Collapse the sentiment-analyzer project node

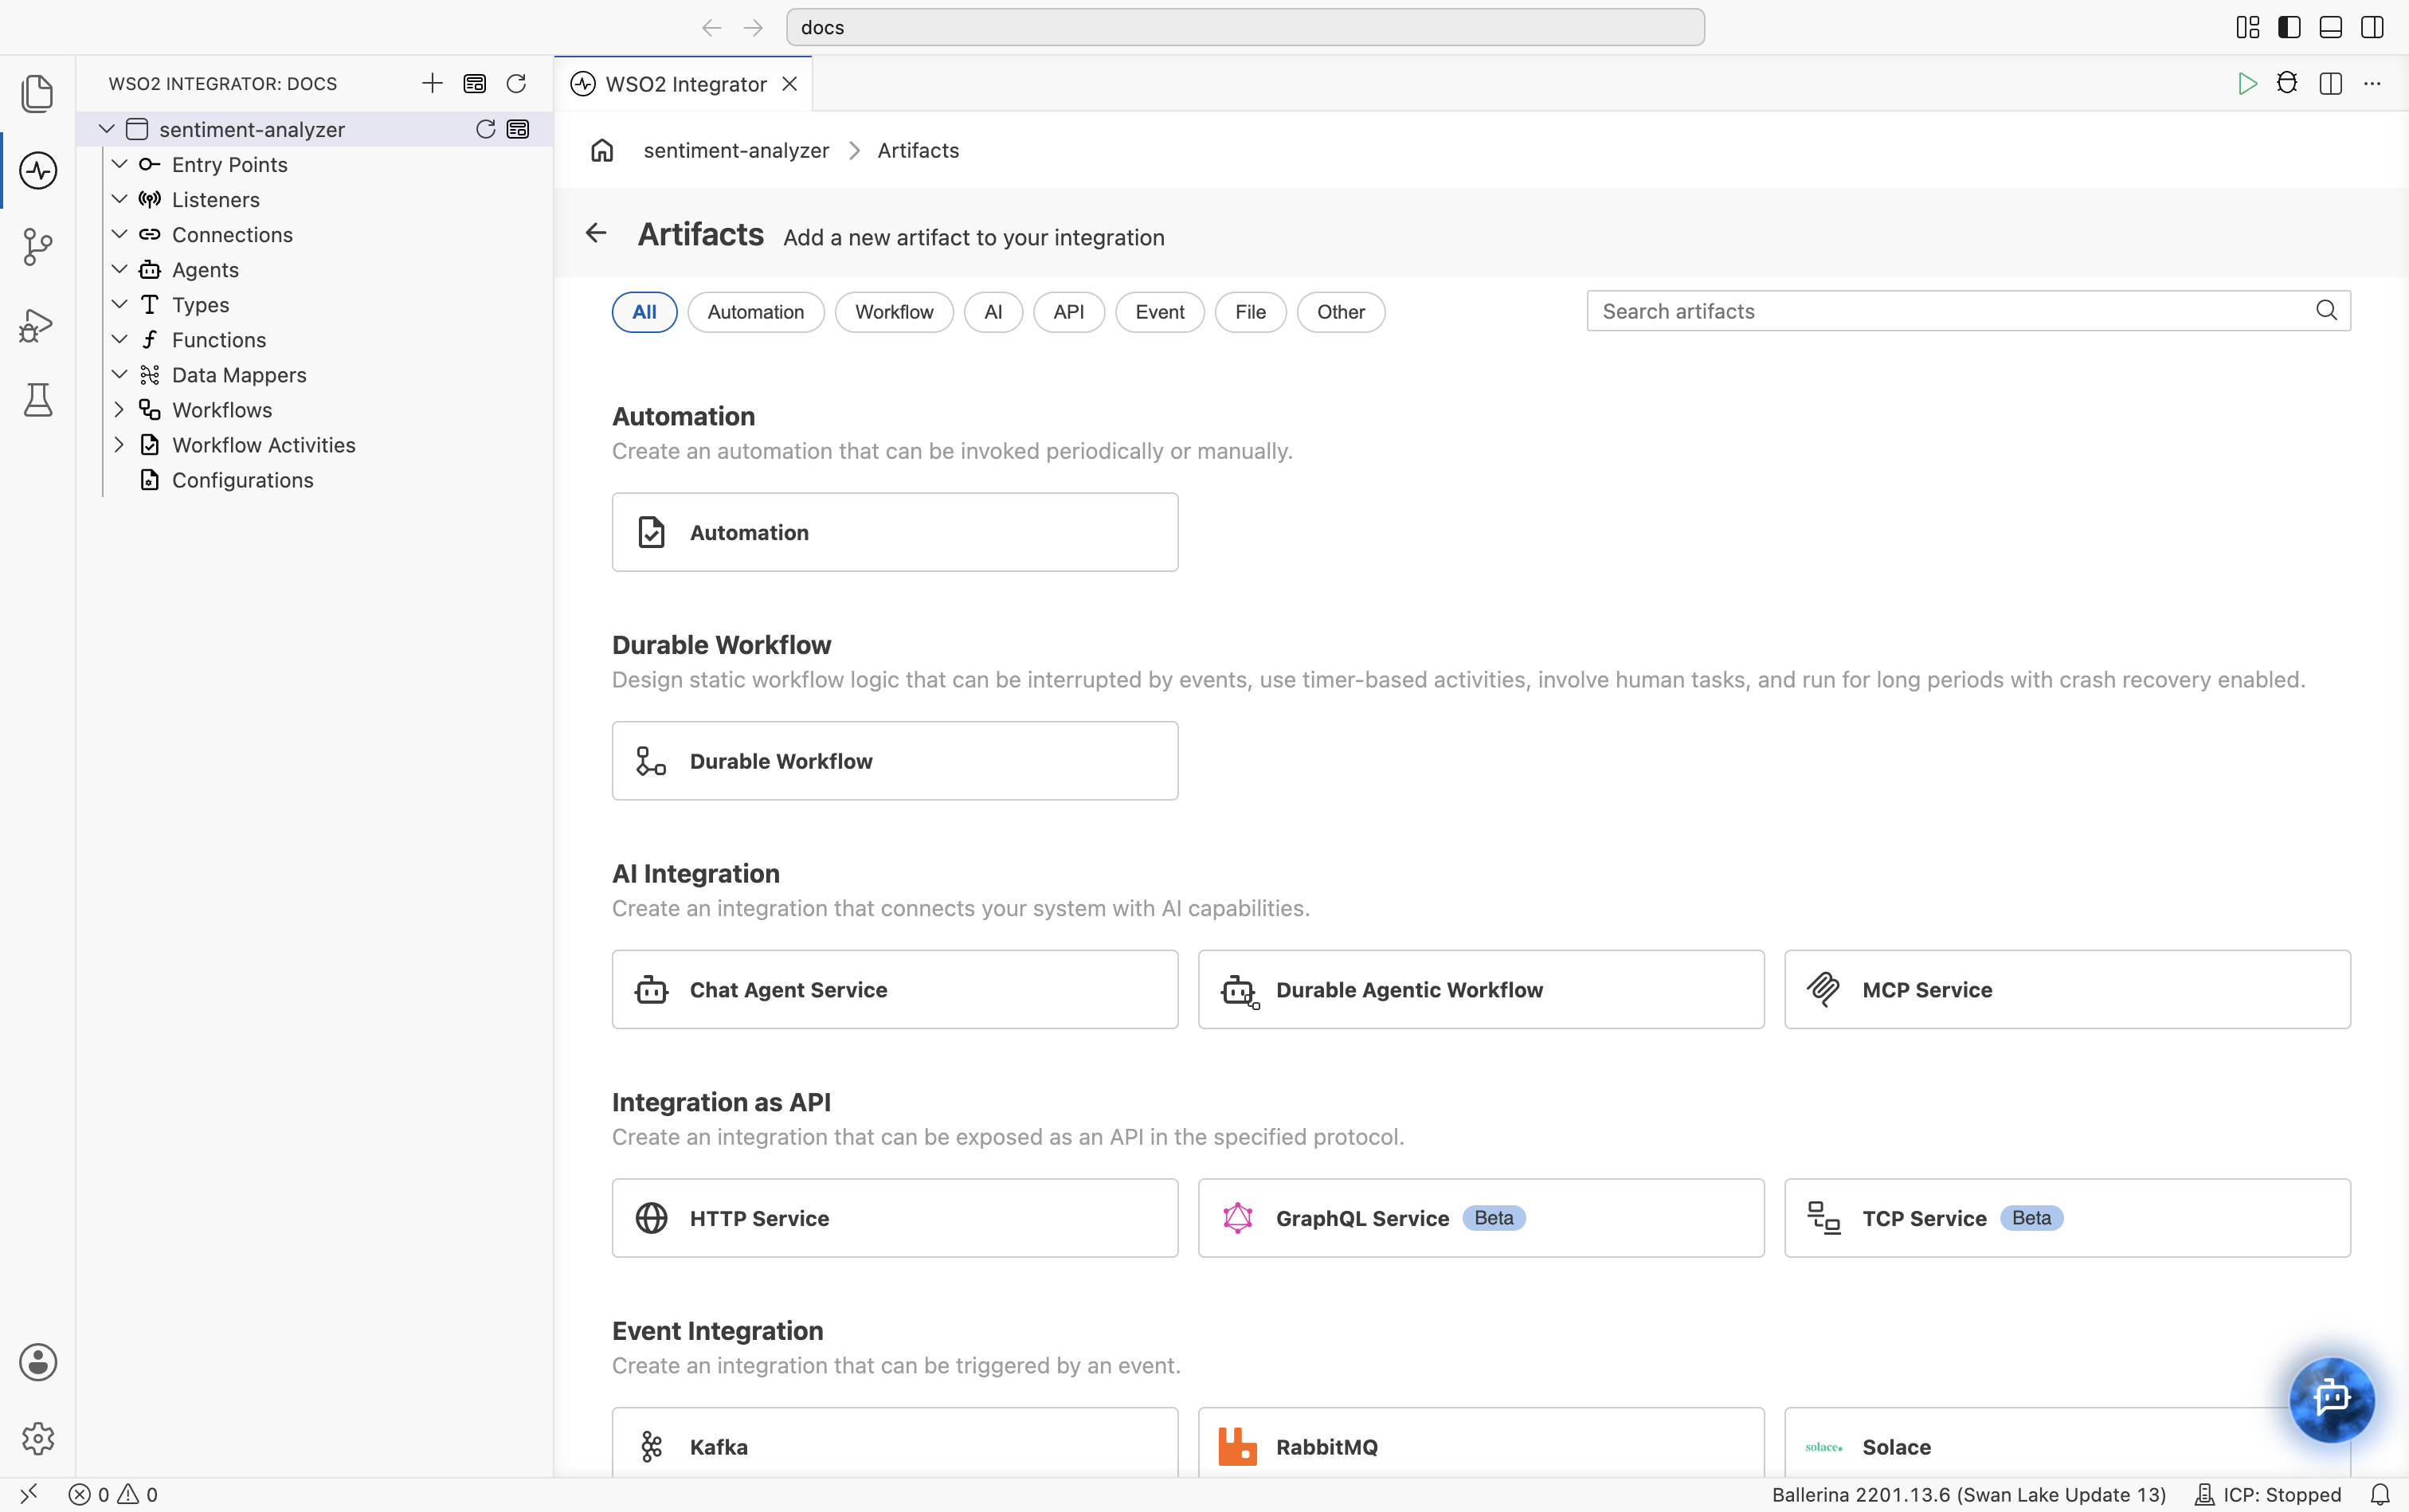click(106, 129)
